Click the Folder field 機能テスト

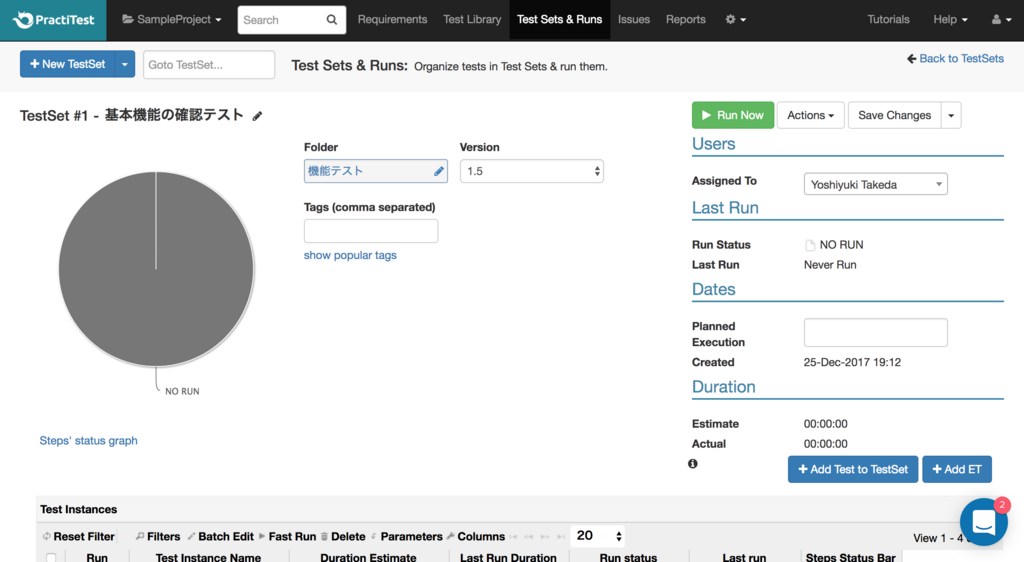(x=376, y=171)
